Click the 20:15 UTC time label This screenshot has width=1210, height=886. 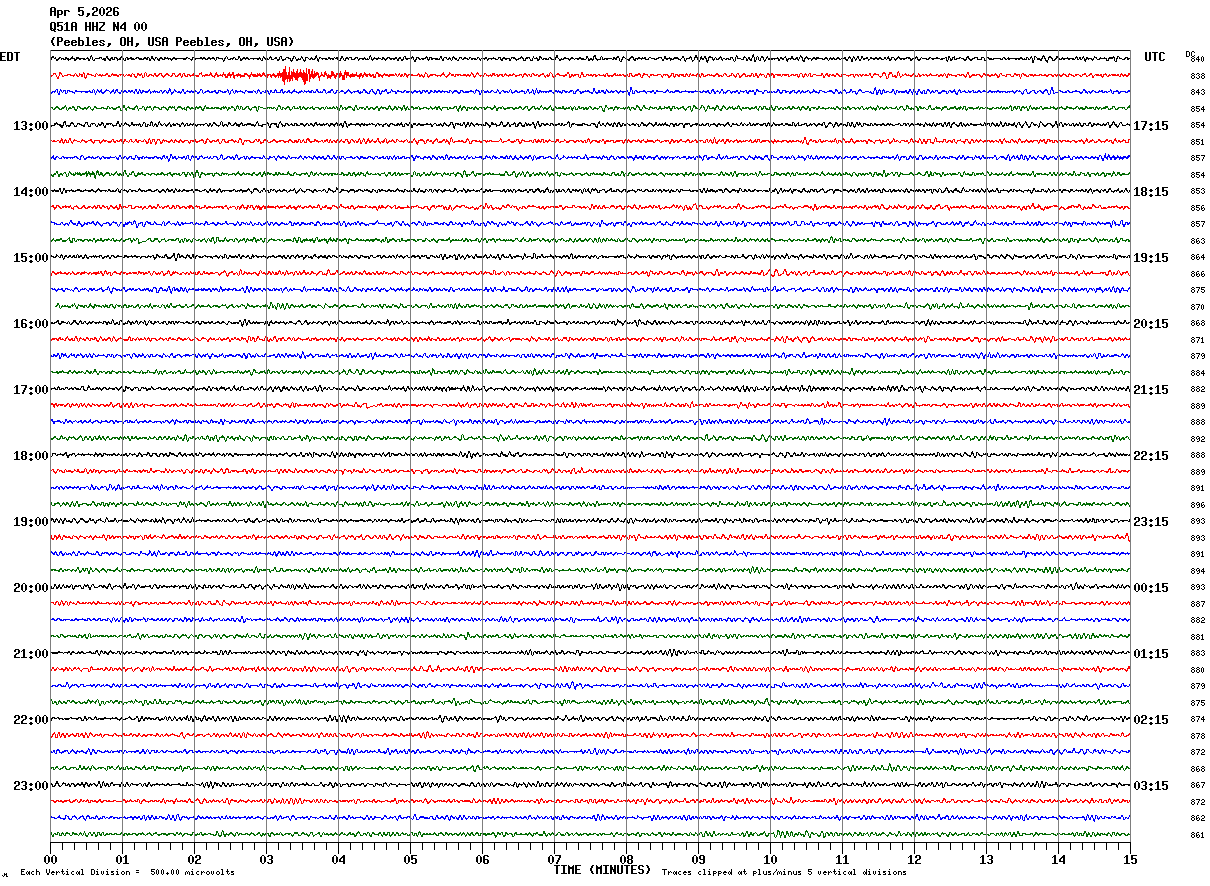1151,324
